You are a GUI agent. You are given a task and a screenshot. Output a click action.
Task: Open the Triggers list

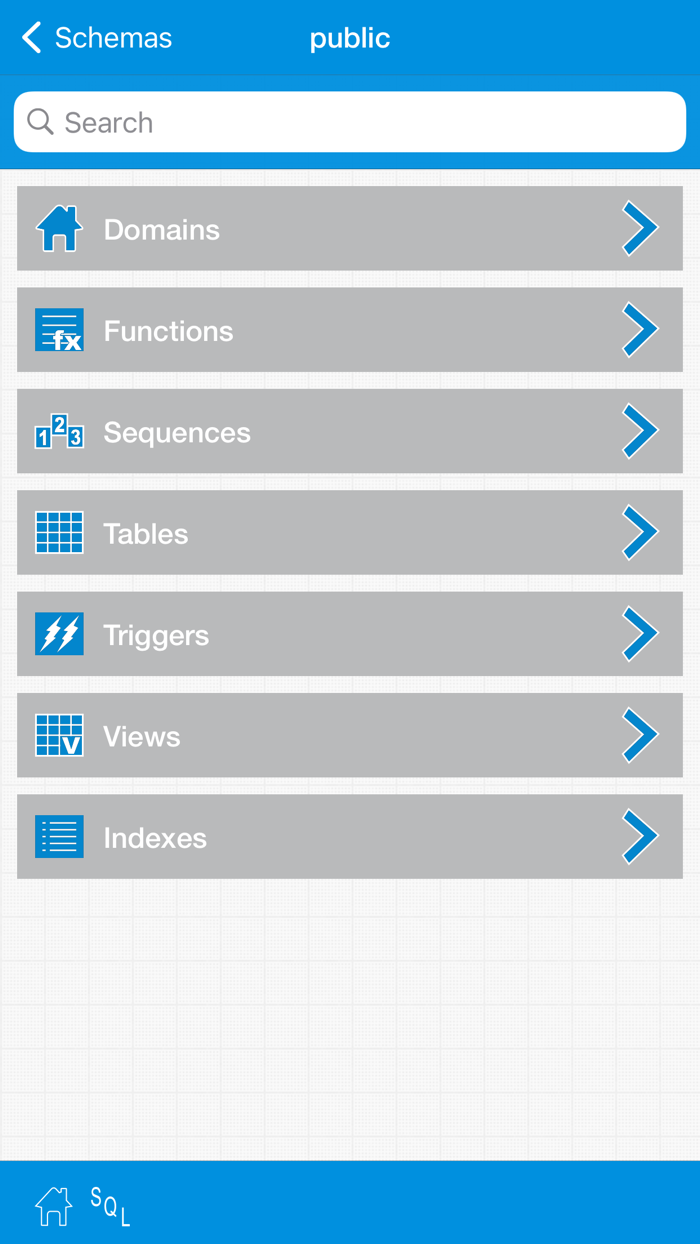[350, 634]
